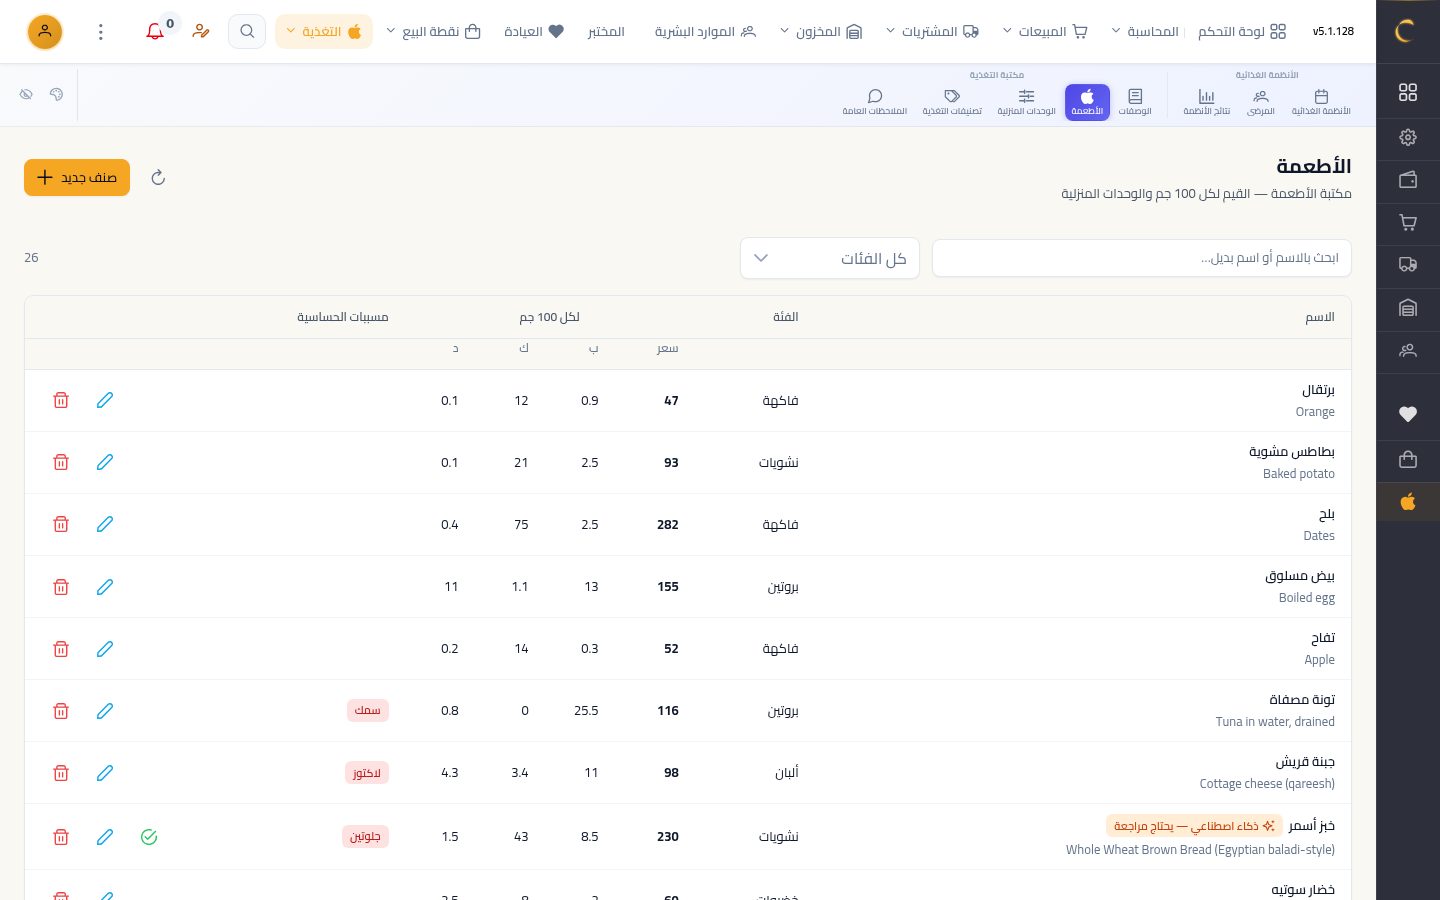The height and width of the screenshot is (900, 1440).
Task: Open the Patients (المرضى) toolbar icon
Action: coord(1260,102)
